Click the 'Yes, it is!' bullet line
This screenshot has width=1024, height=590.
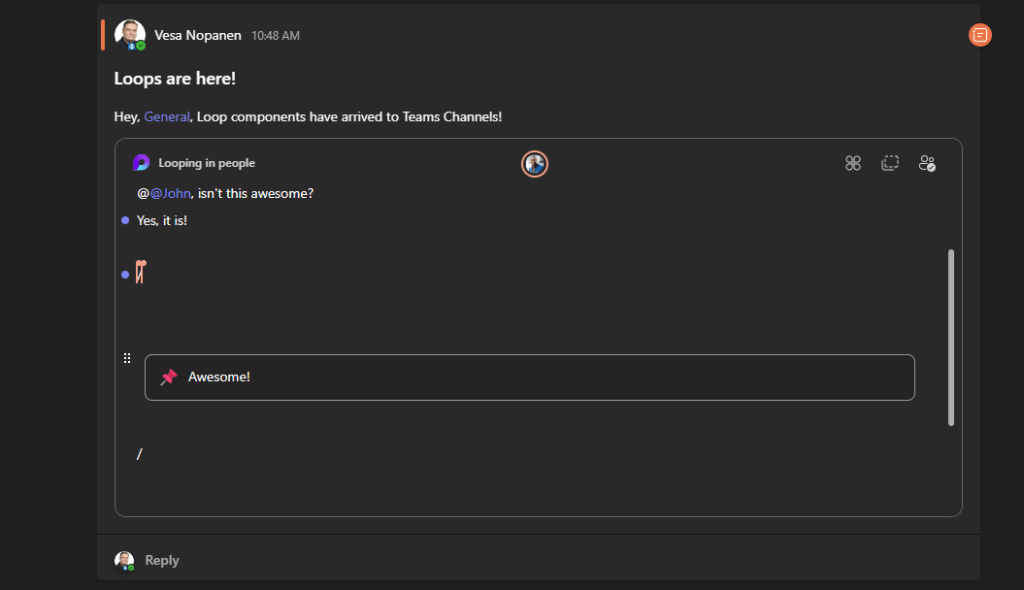coord(162,220)
